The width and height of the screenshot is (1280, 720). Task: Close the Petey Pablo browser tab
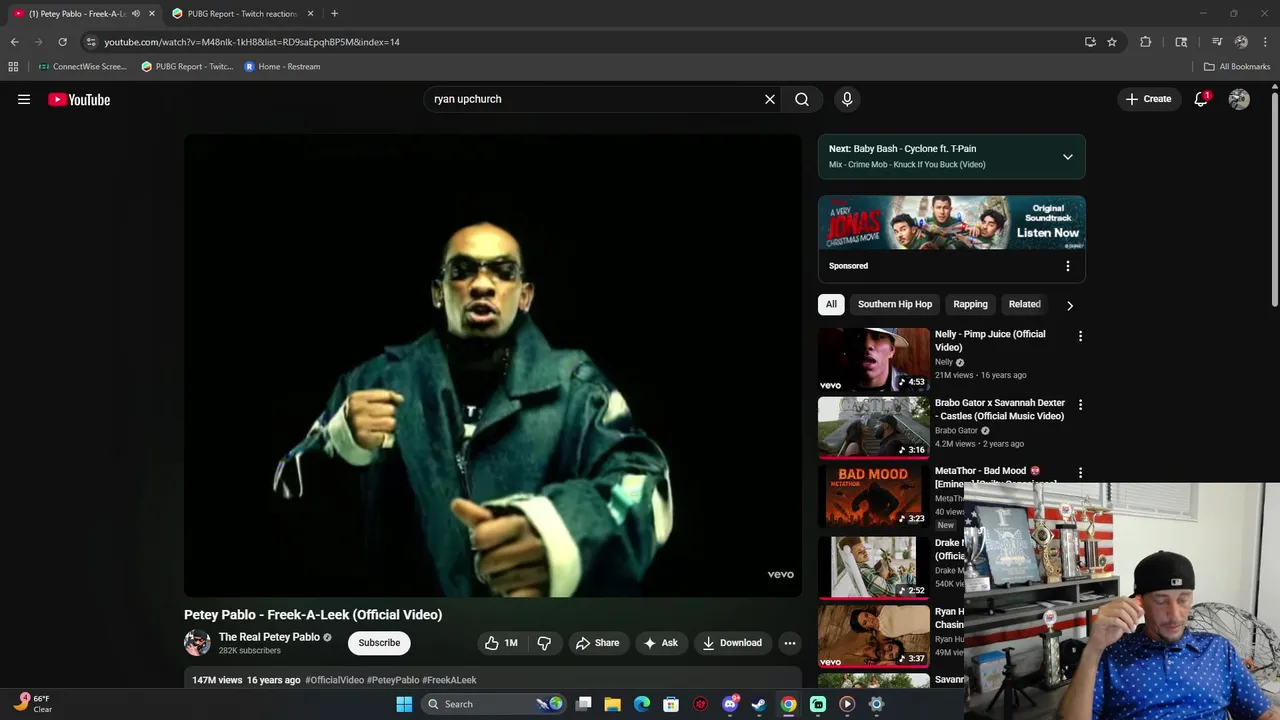152,14
